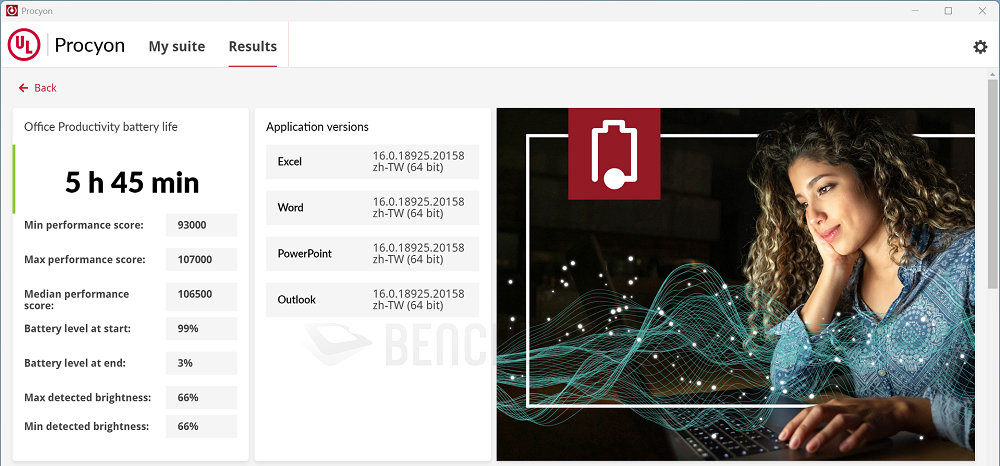
Task: Click the Application versions heading
Action: point(317,127)
